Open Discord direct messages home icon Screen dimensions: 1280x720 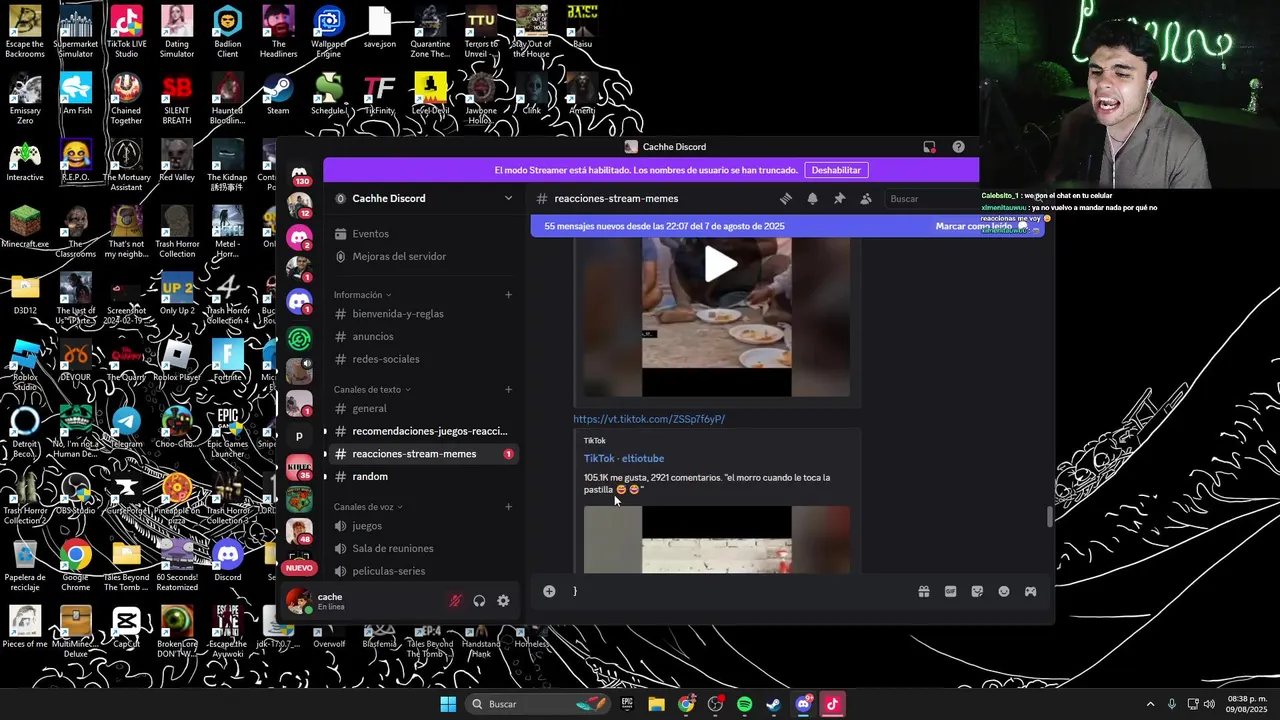[x=299, y=174]
